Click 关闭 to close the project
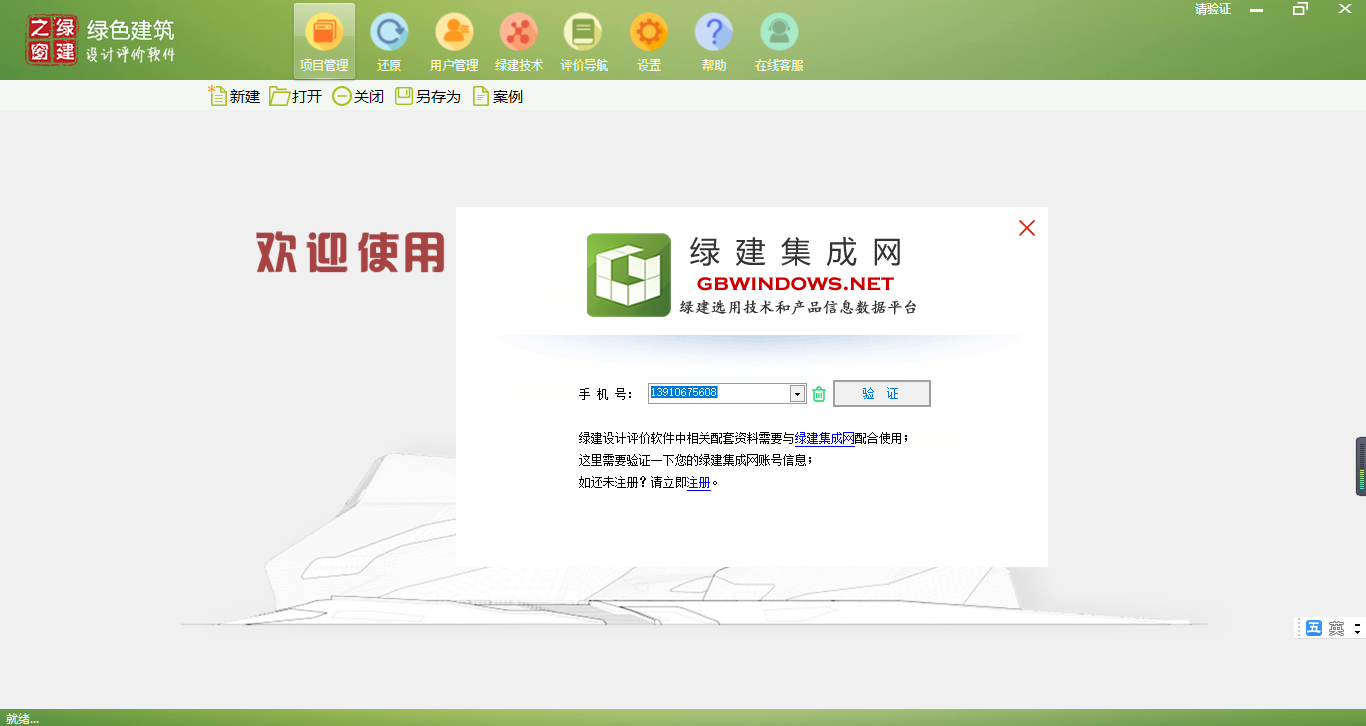1366x726 pixels. tap(358, 96)
